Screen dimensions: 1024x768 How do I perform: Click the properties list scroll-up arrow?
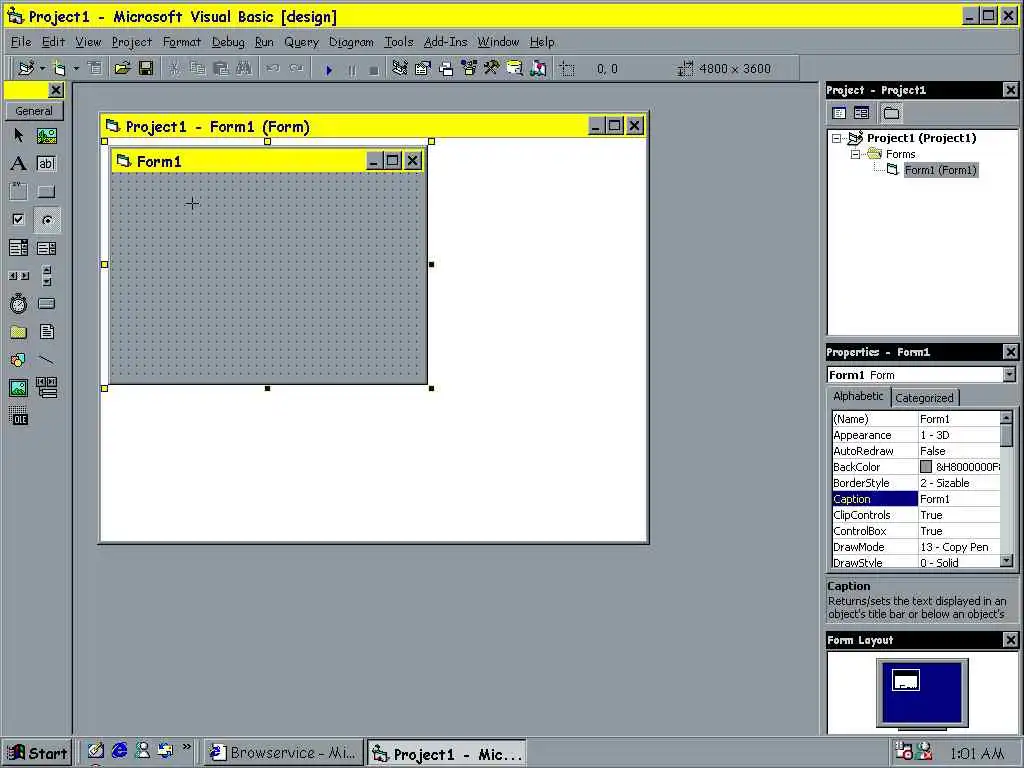click(x=1007, y=417)
